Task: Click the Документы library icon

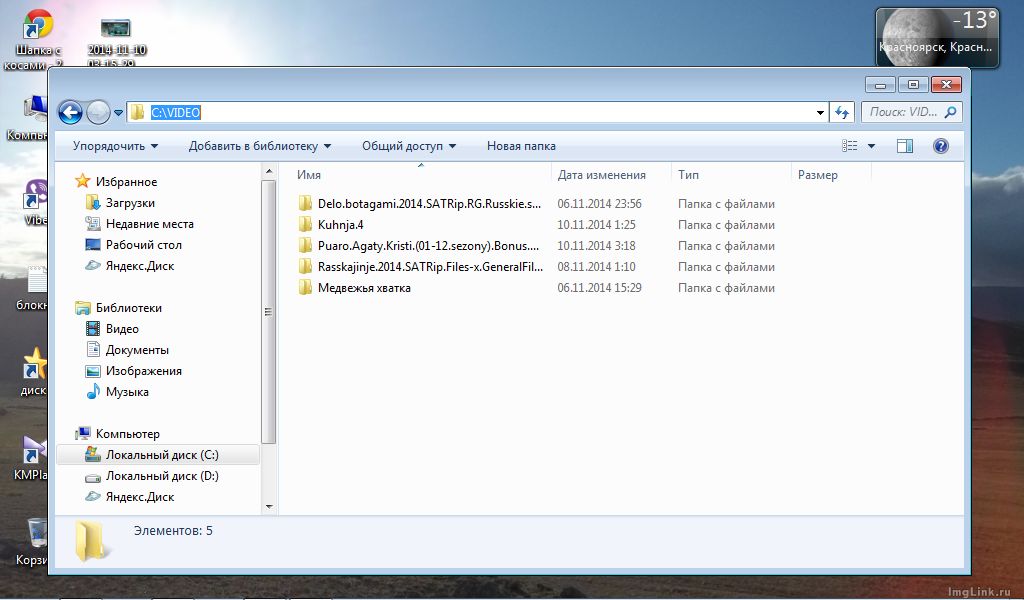Action: (93, 349)
